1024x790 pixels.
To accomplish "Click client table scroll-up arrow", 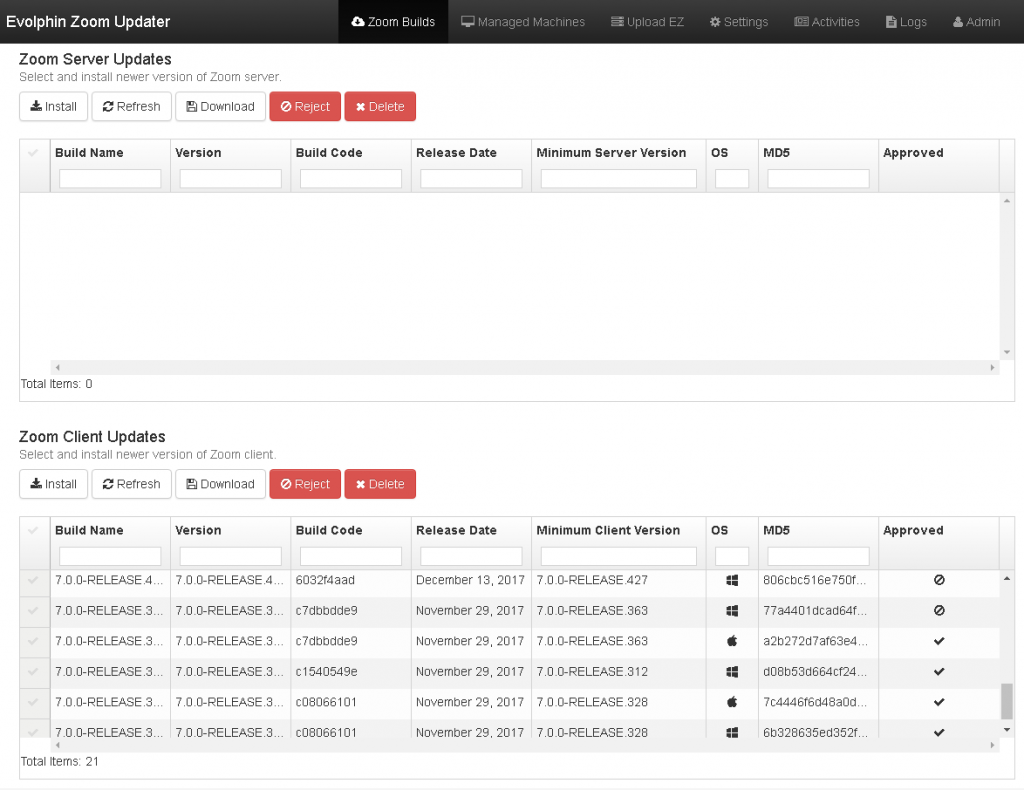I will click(x=1007, y=578).
